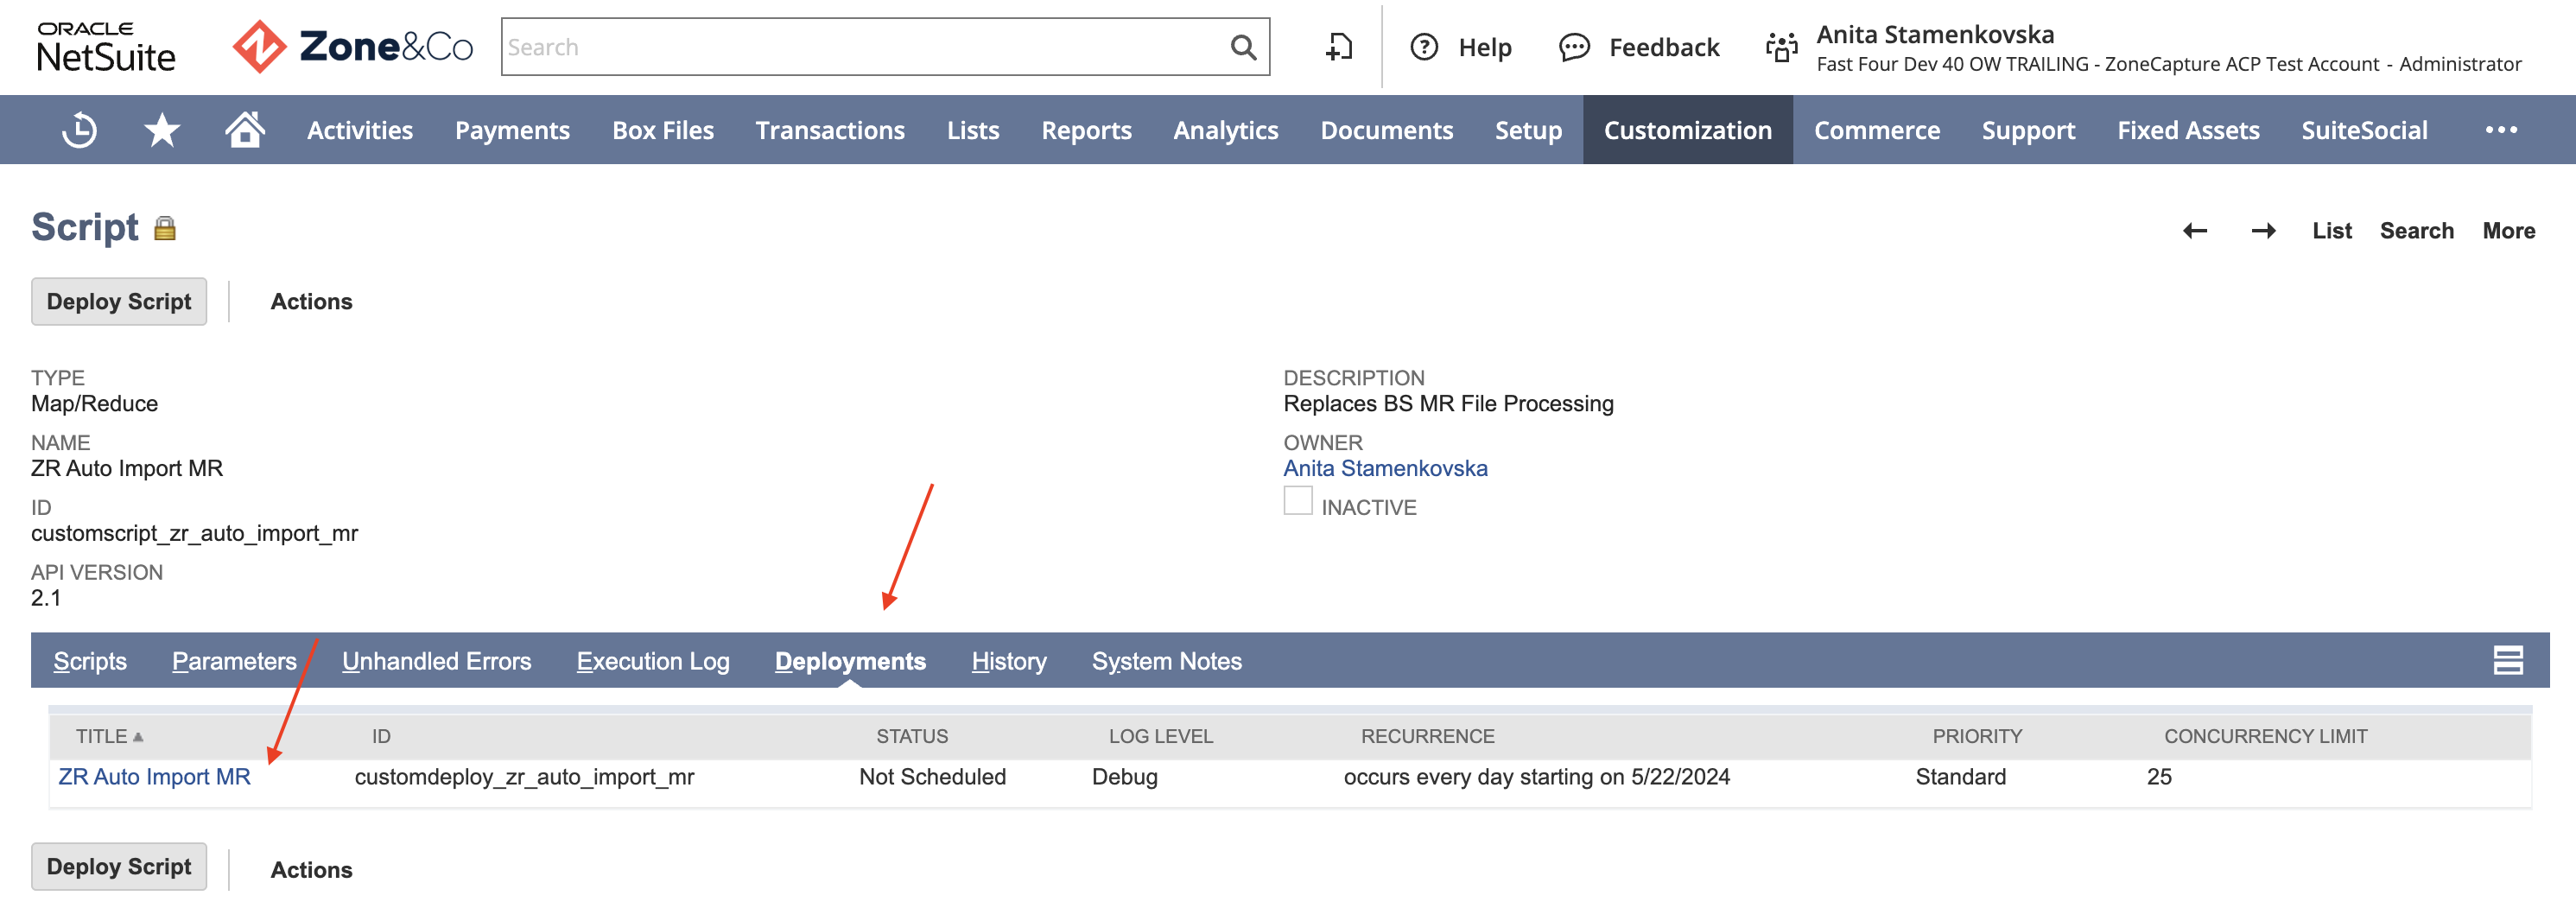Click the Help question mark icon
The image size is (2576, 902).
coord(1424,47)
